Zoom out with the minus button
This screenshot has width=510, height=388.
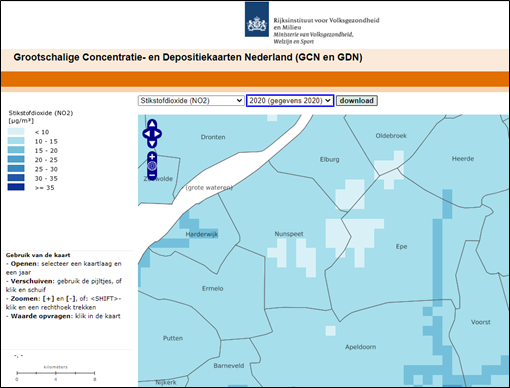click(x=152, y=175)
